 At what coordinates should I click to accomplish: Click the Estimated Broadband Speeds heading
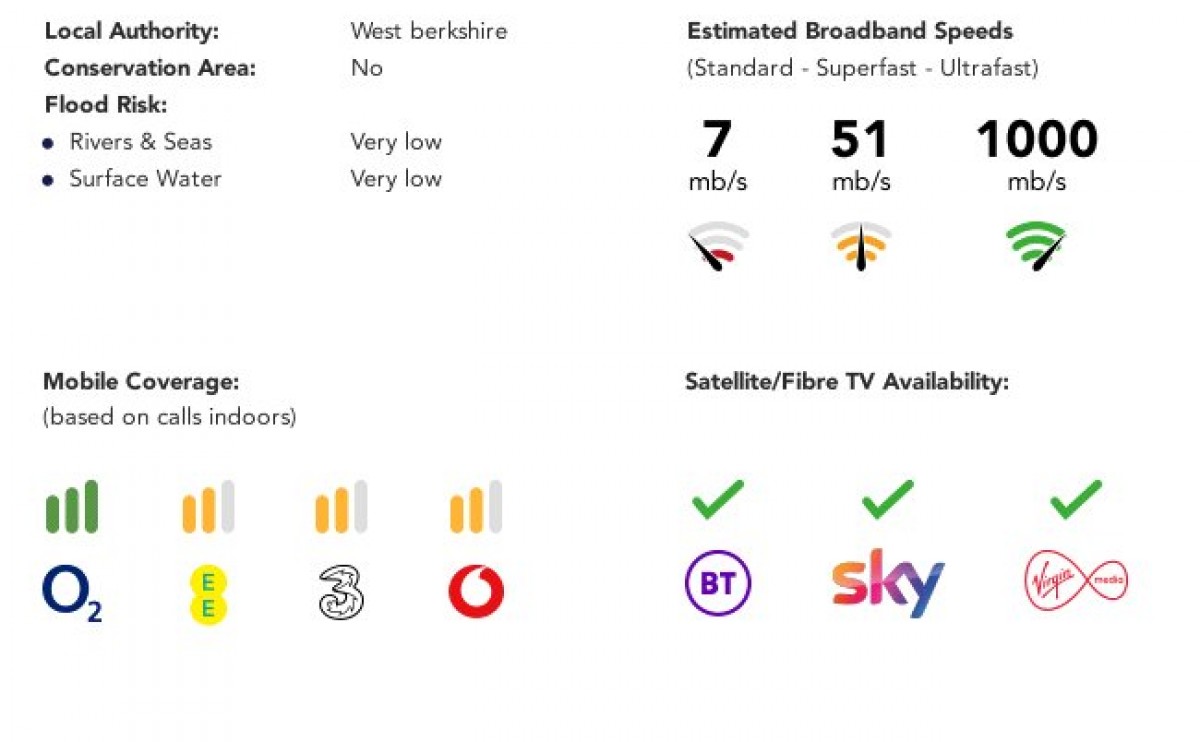pos(850,31)
